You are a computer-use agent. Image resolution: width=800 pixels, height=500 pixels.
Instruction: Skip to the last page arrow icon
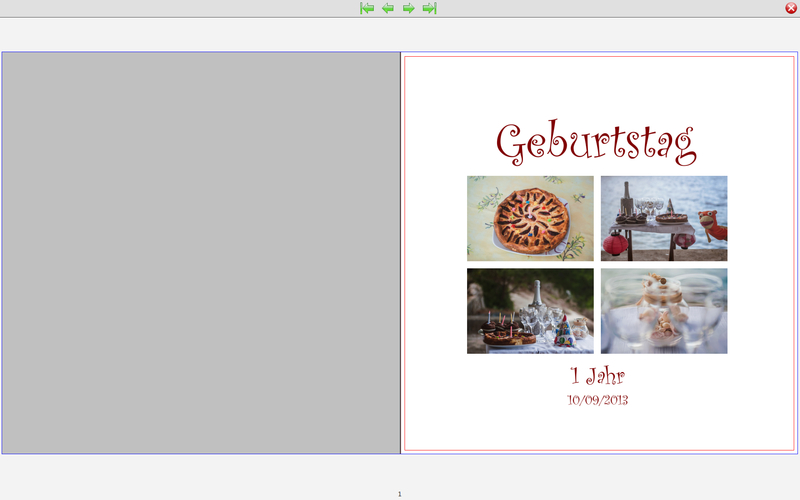click(x=430, y=8)
